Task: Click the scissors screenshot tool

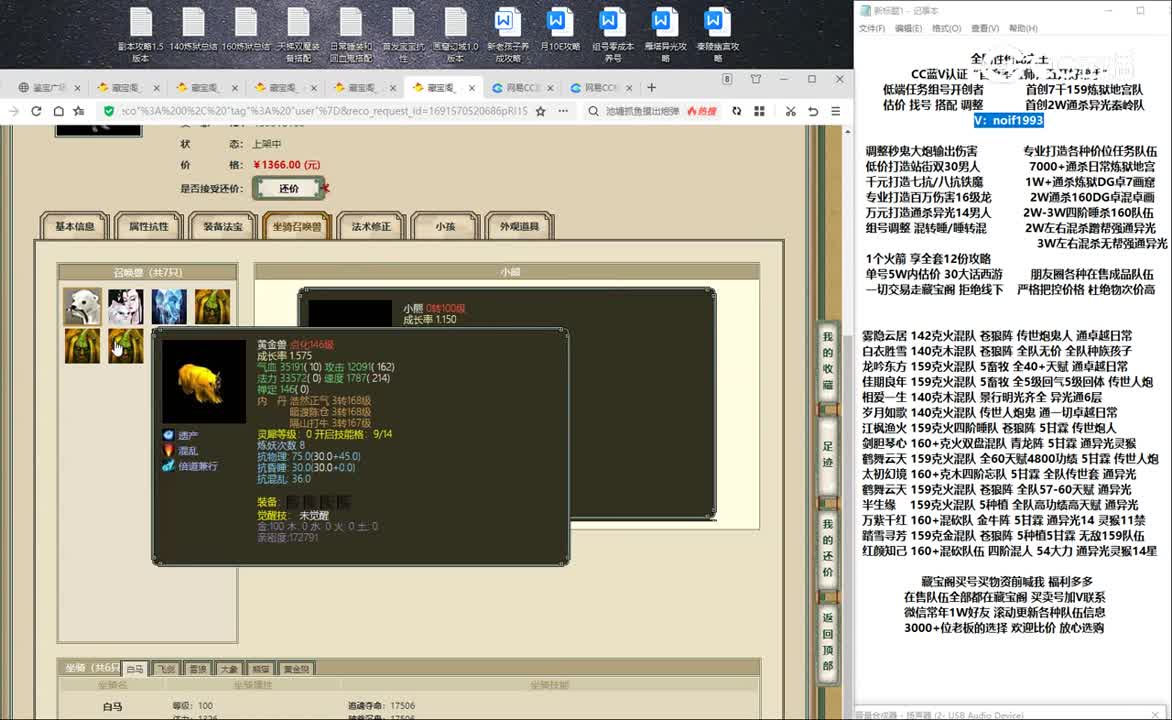Action: tap(790, 111)
